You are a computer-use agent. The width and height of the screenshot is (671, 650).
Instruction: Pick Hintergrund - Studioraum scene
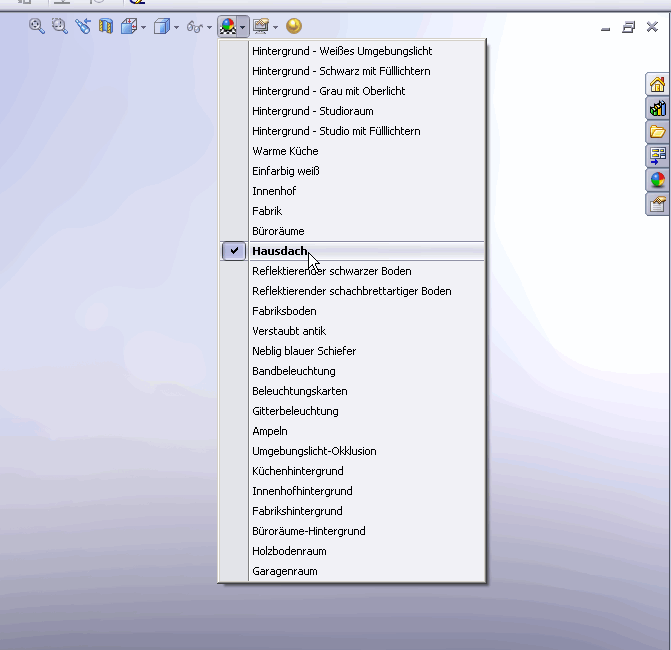(352, 111)
